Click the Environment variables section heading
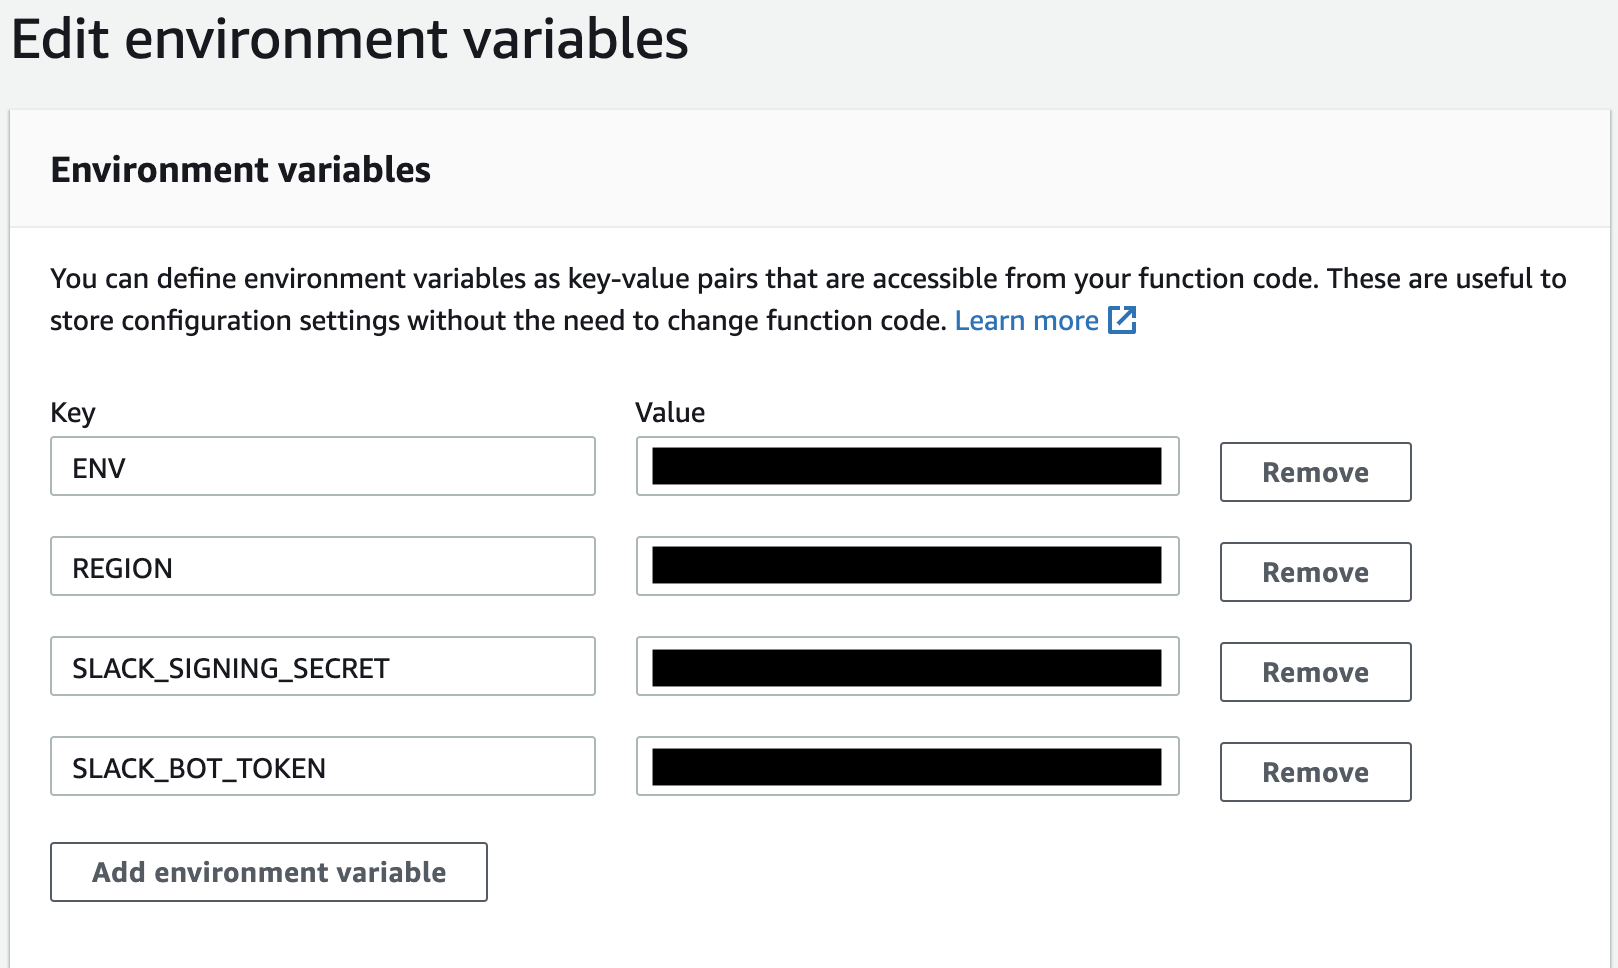 [x=241, y=170]
